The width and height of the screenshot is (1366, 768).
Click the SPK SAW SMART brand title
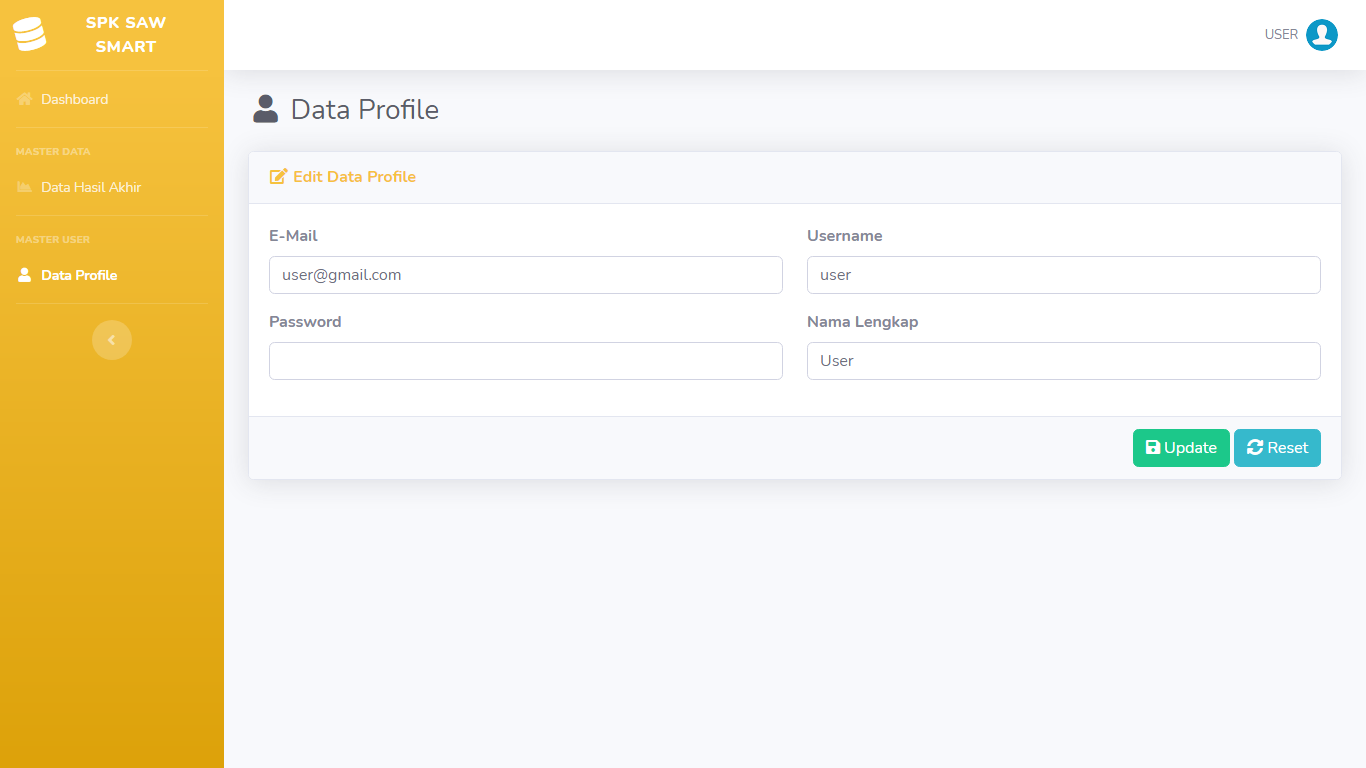click(x=126, y=35)
